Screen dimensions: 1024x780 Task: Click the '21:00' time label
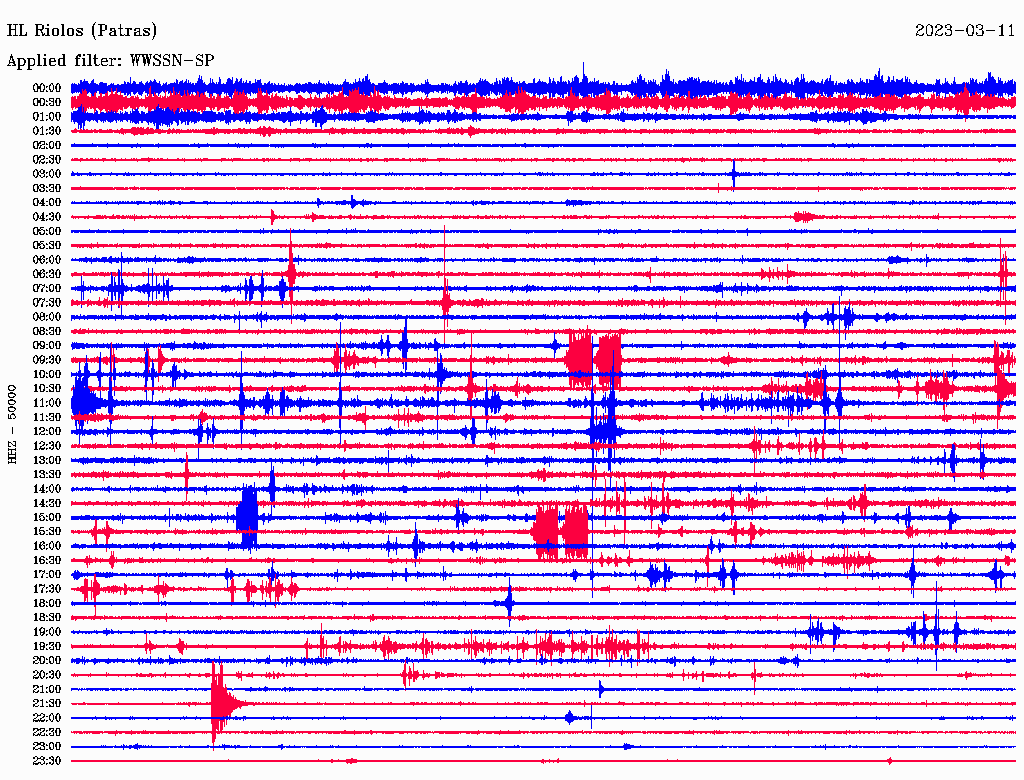pyautogui.click(x=47, y=690)
